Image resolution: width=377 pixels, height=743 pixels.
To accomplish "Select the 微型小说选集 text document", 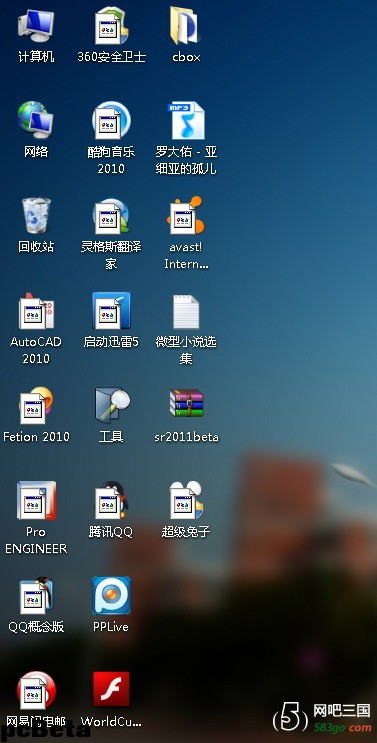I will click(186, 312).
